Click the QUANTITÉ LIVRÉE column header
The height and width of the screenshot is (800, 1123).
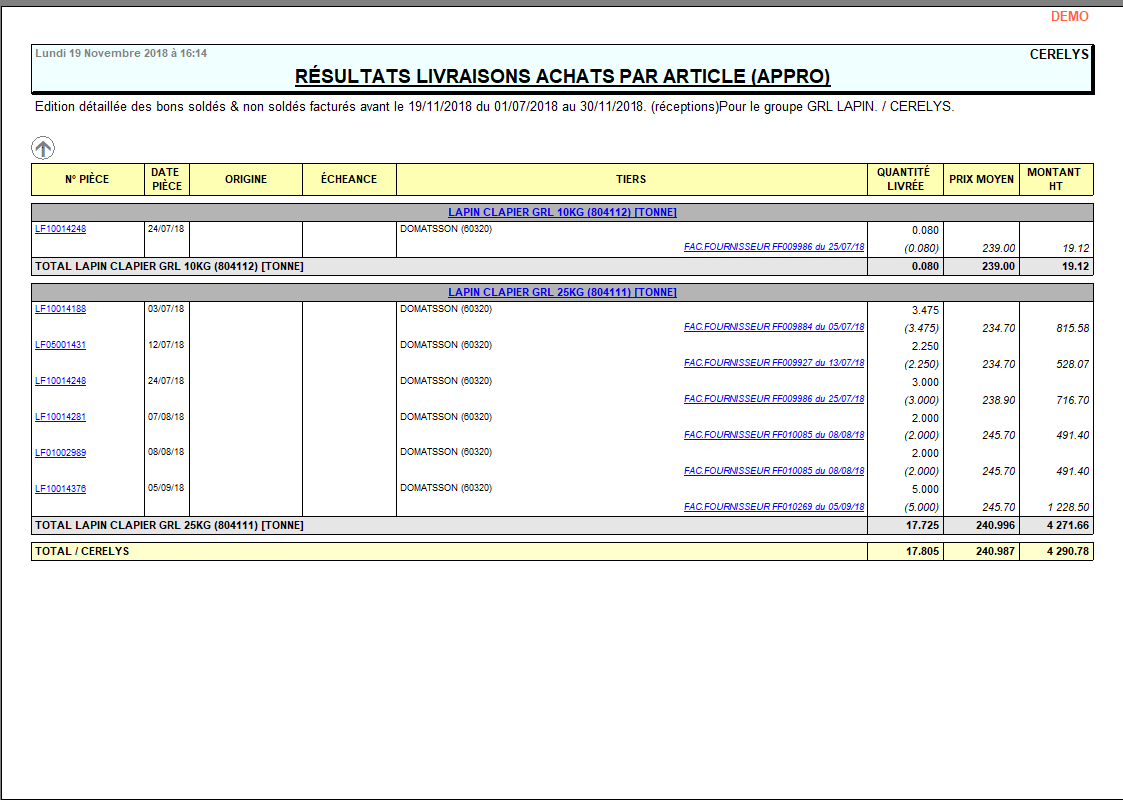[x=904, y=179]
